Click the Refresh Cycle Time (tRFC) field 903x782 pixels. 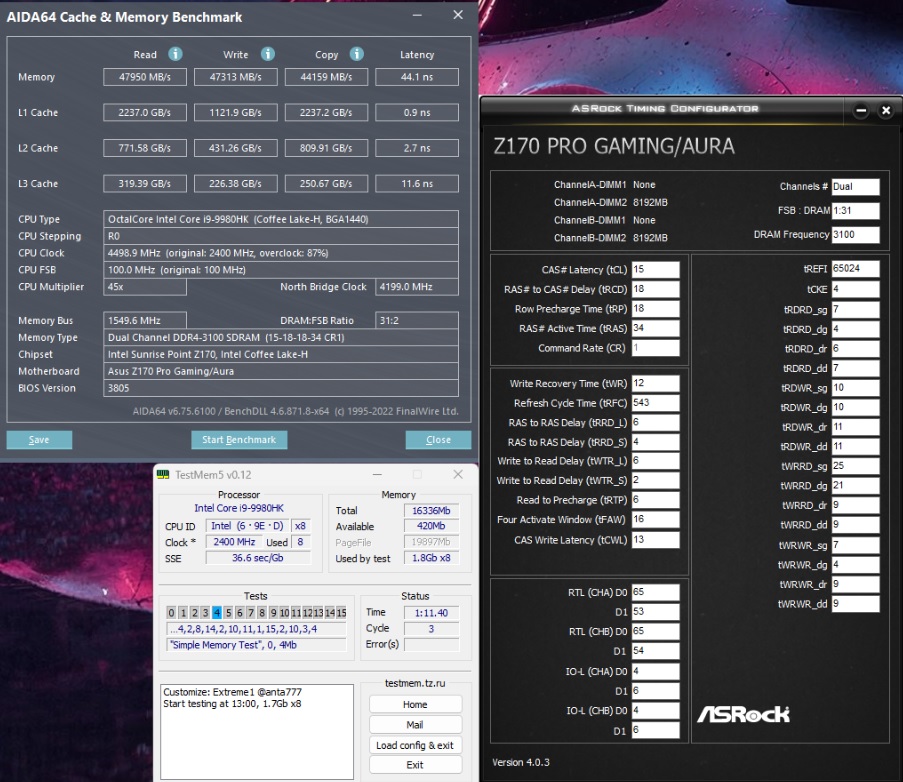655,403
